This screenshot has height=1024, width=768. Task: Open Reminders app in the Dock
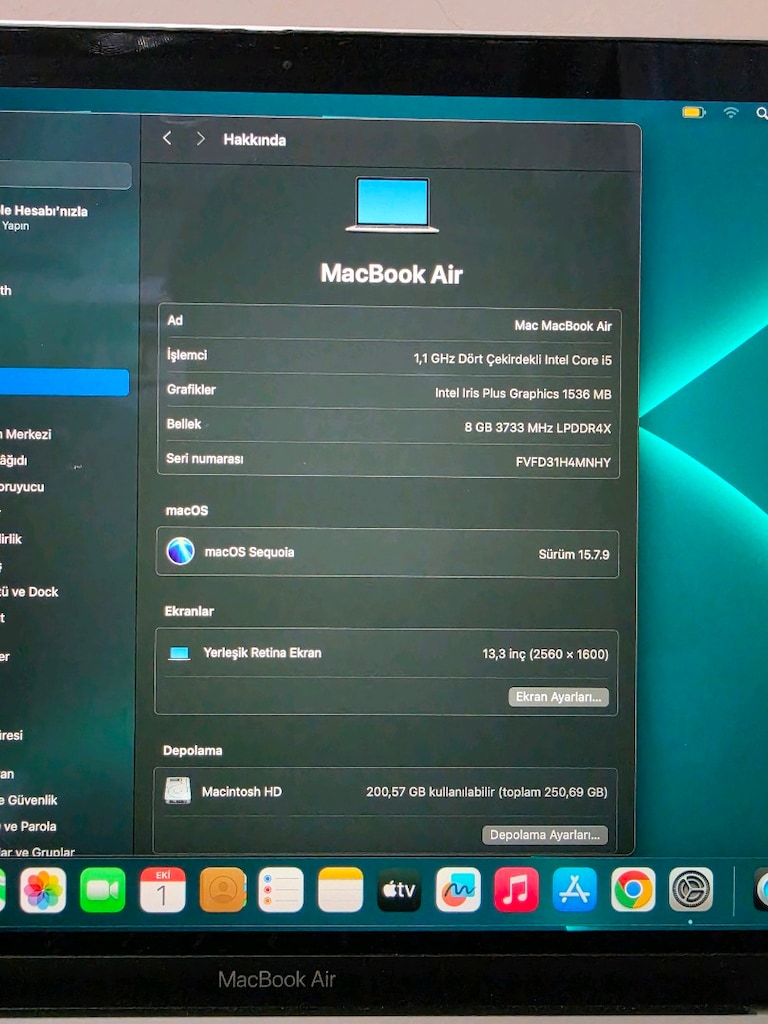click(281, 889)
